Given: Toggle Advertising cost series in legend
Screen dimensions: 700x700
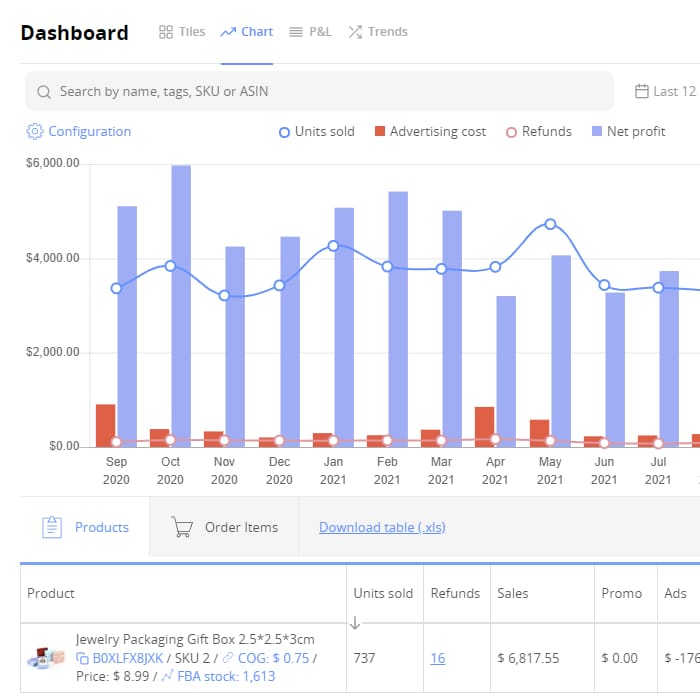Looking at the screenshot, I should (x=430, y=132).
